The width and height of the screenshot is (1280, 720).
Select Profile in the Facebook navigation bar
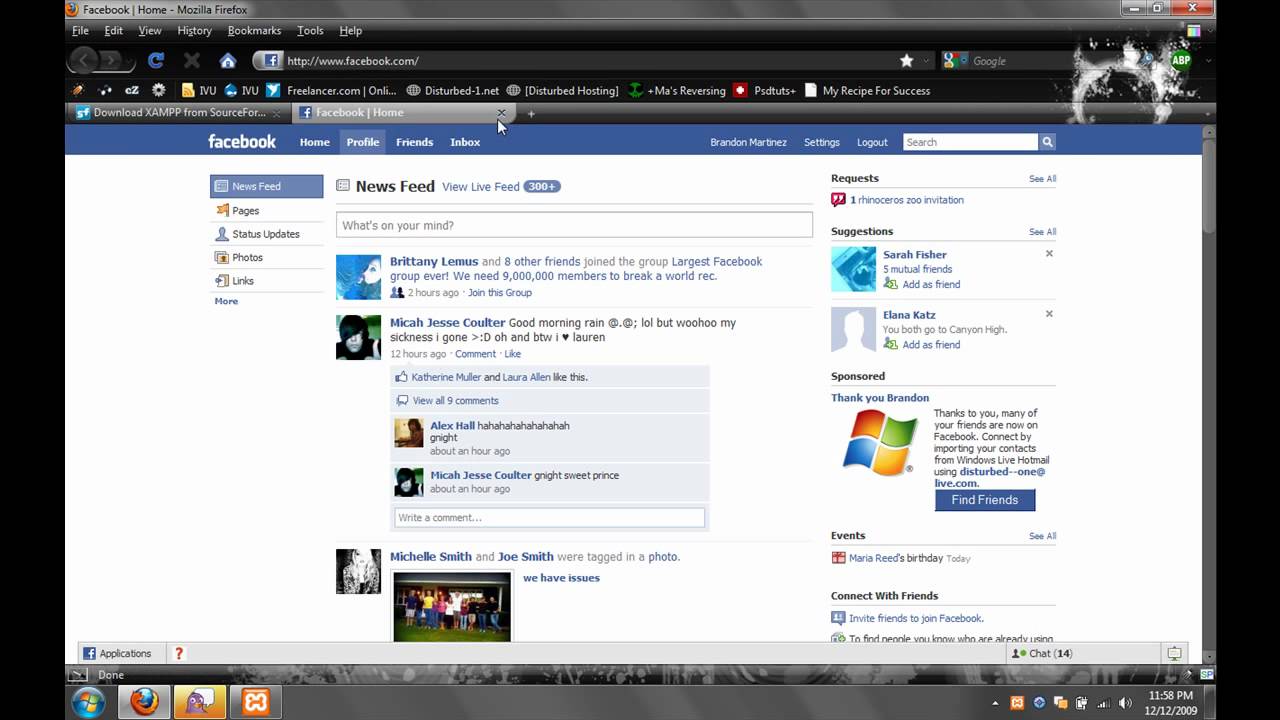click(x=363, y=142)
